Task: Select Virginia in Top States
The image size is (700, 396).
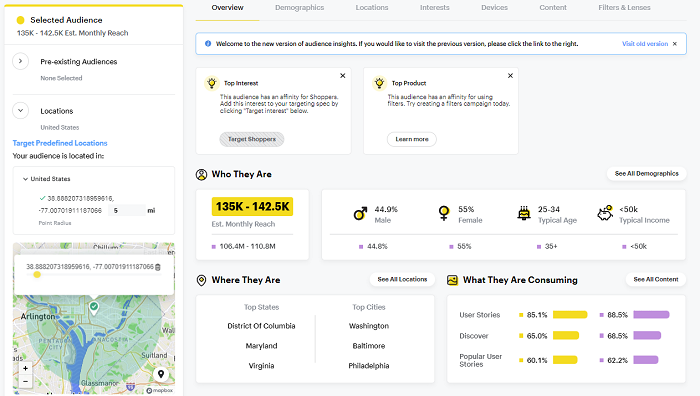Action: pos(261,366)
